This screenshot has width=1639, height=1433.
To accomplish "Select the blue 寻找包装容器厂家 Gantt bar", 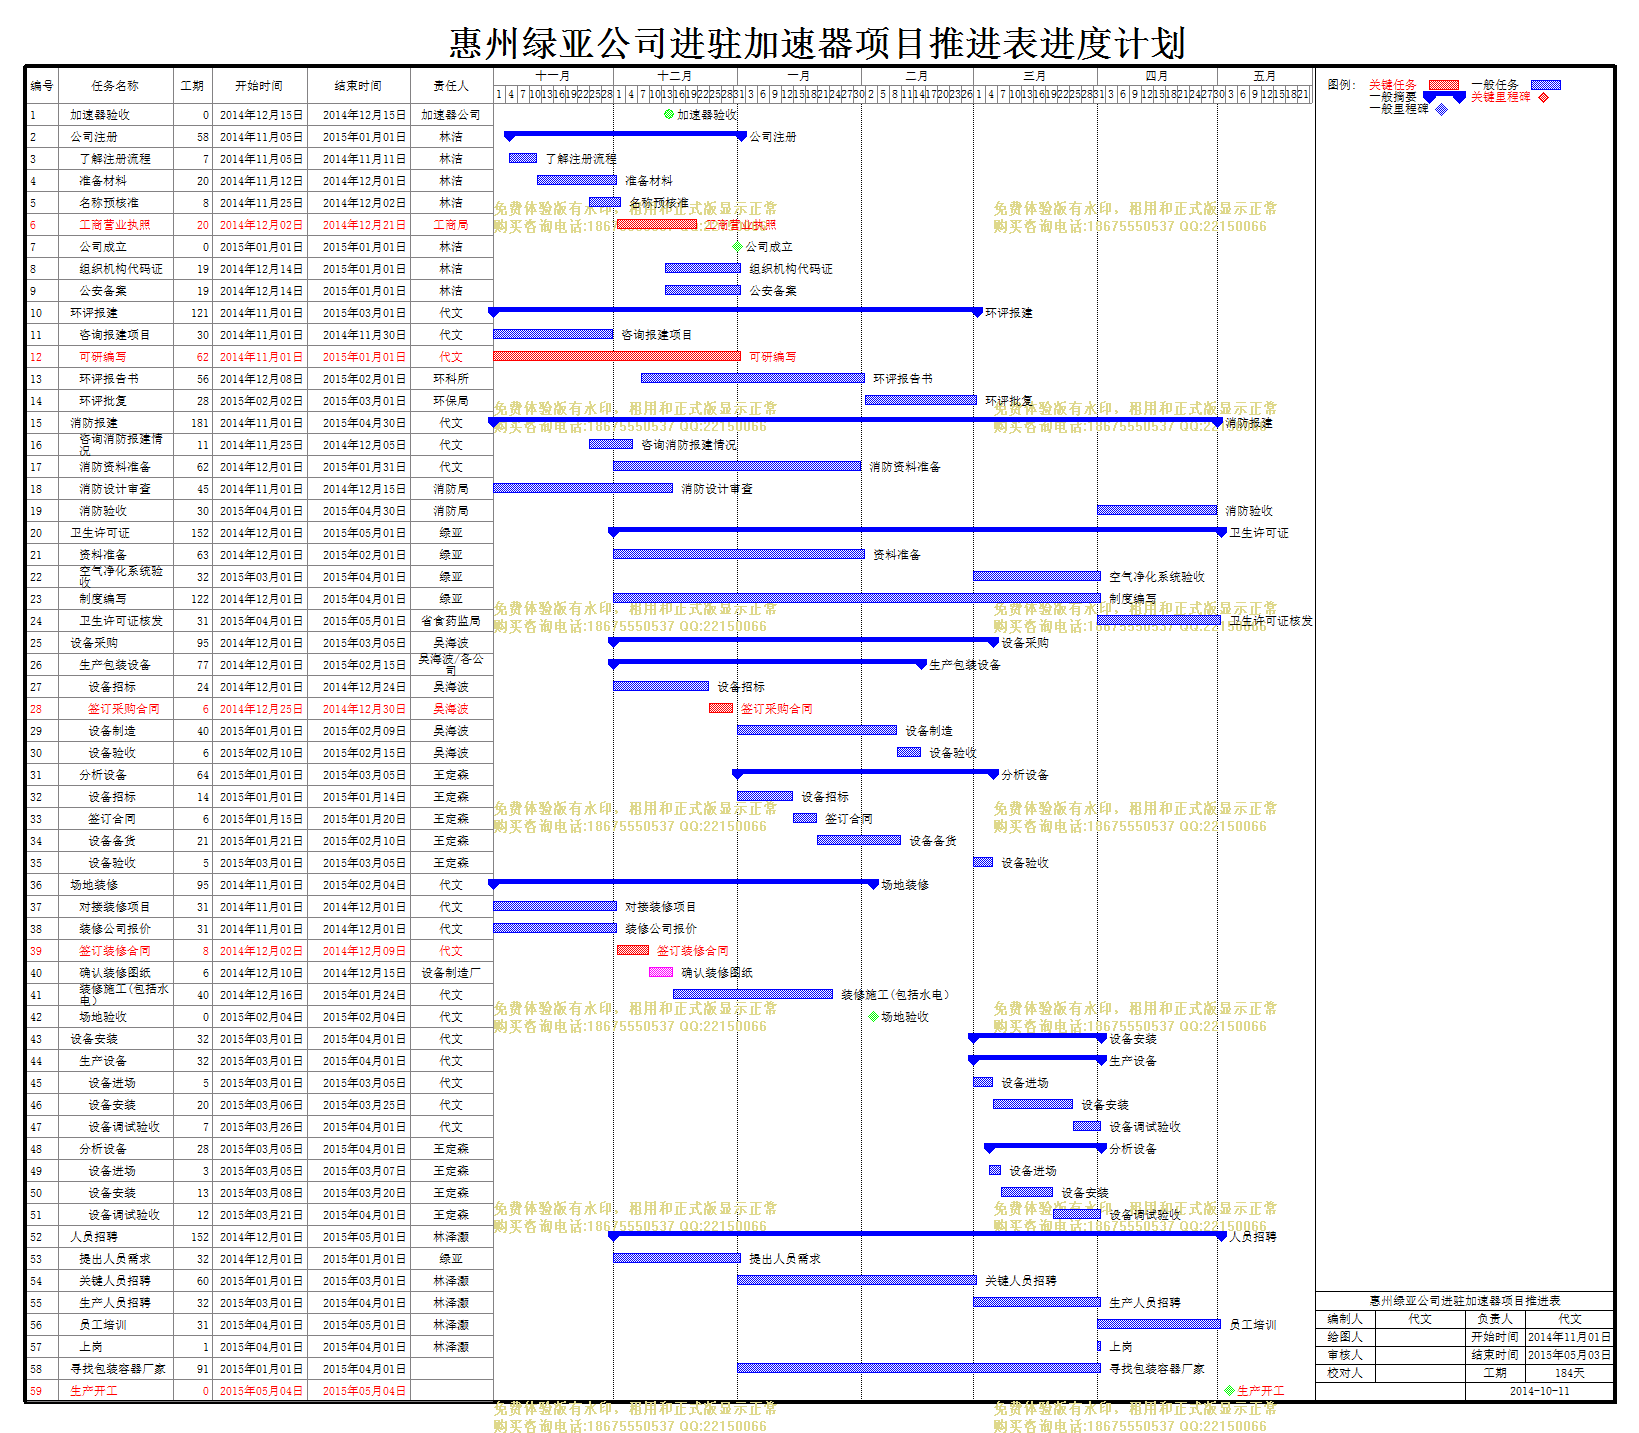I will pos(919,1368).
